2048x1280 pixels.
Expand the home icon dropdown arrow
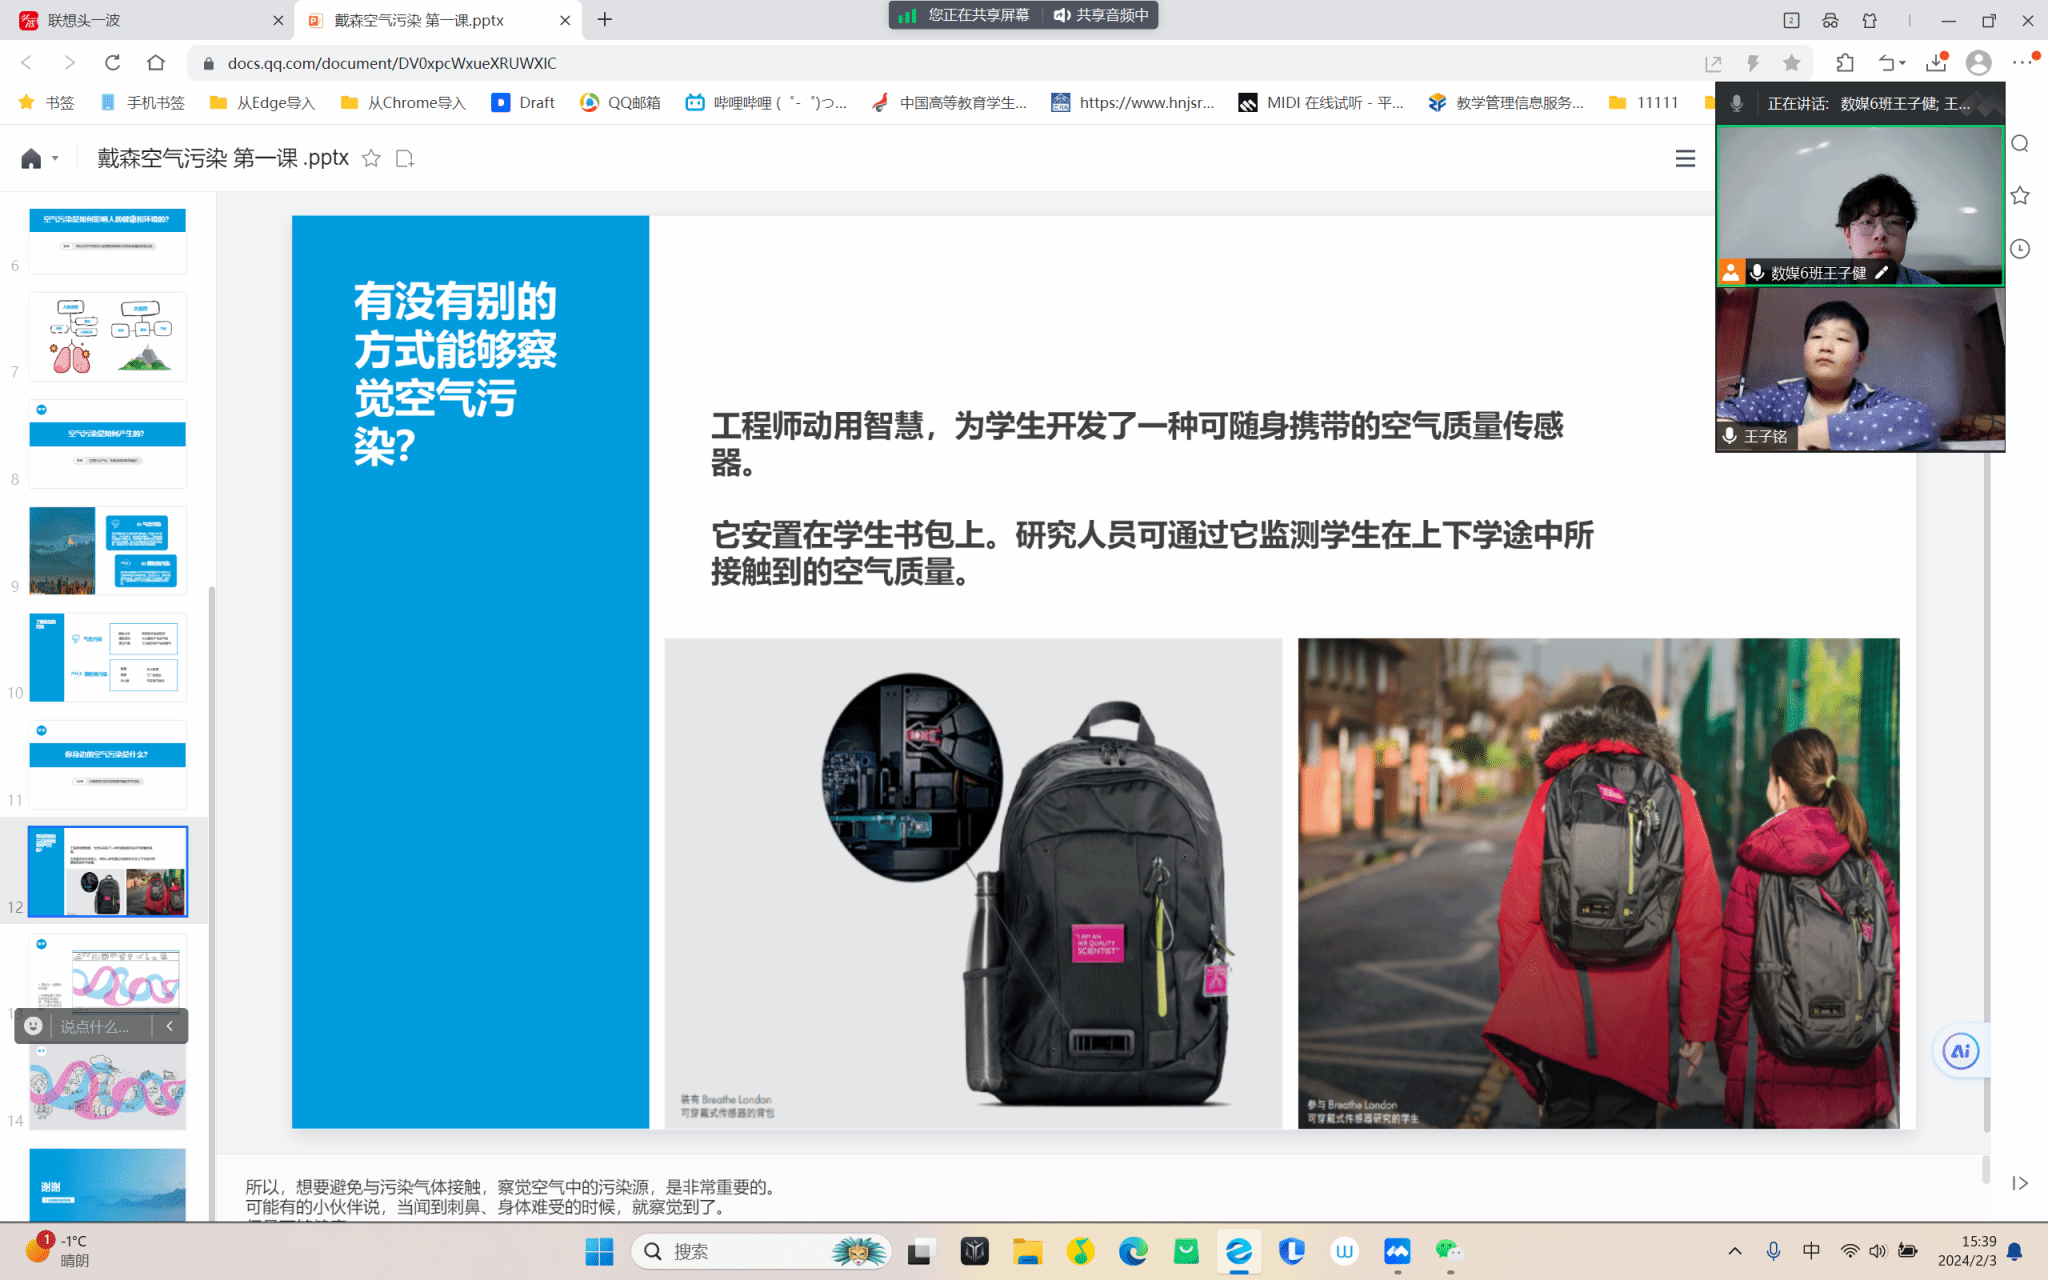(56, 159)
